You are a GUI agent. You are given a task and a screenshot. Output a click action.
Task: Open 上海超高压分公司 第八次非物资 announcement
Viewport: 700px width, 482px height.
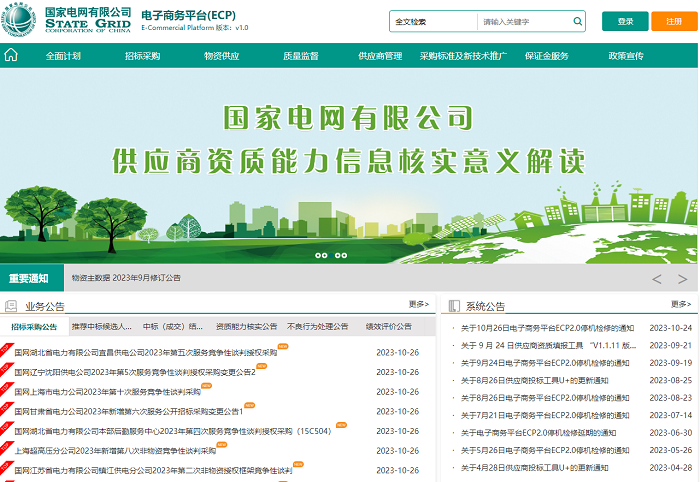pyautogui.click(x=115, y=451)
